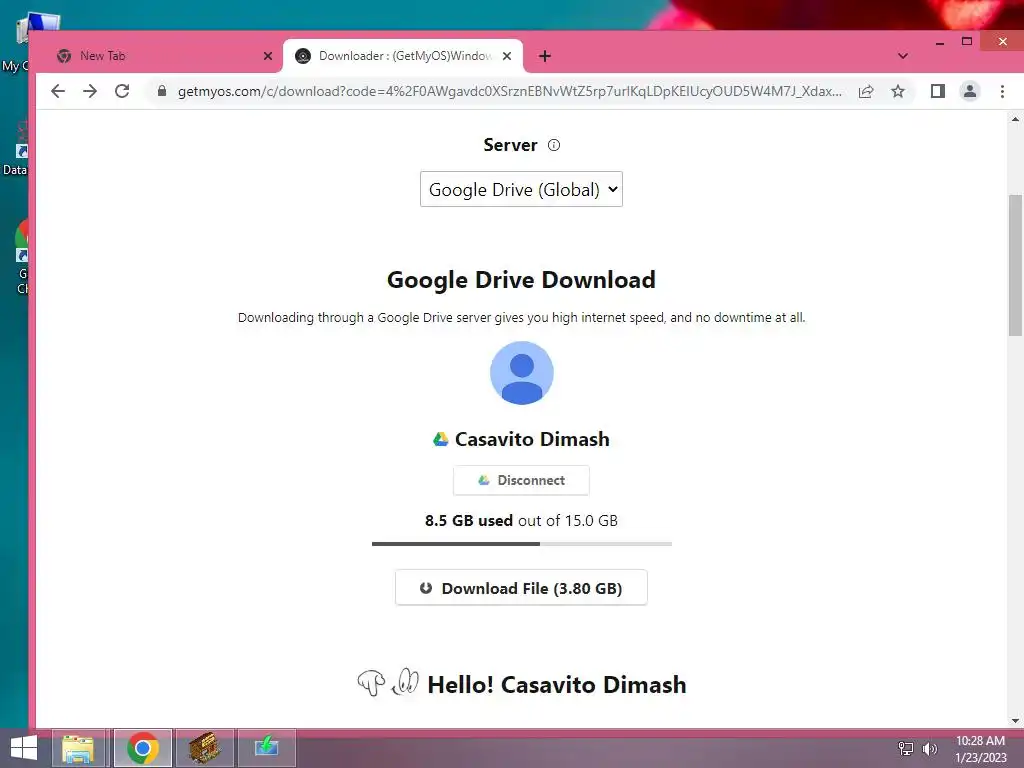This screenshot has height=768, width=1024.
Task: Open the Windows Start menu
Action: pos(24,748)
